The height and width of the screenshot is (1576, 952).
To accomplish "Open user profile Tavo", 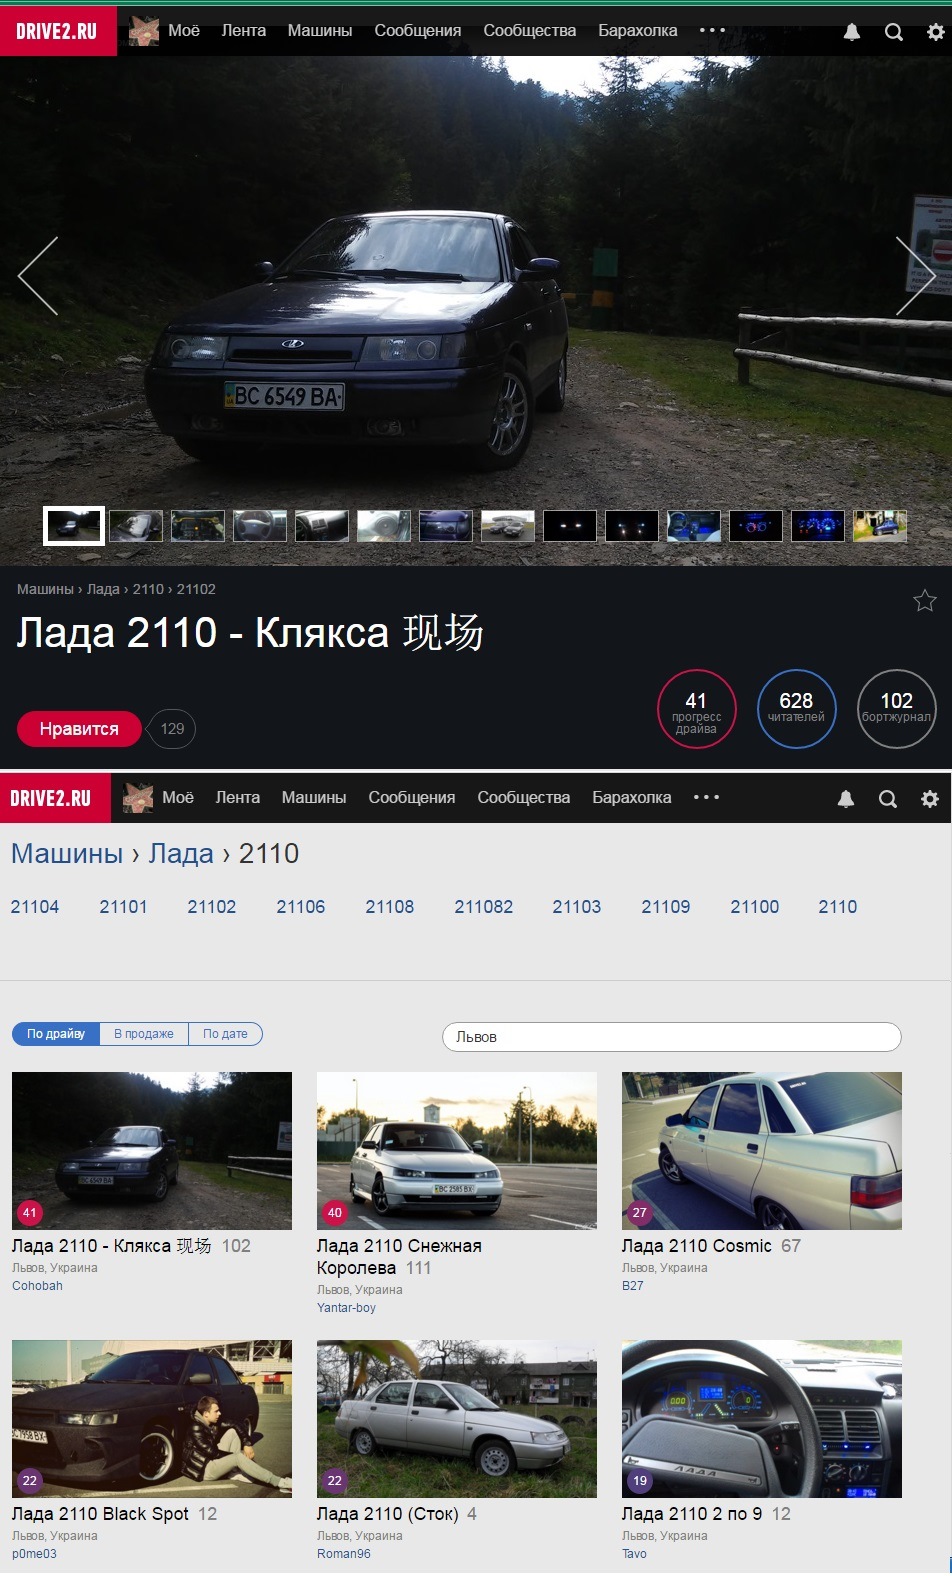I will pos(634,1554).
